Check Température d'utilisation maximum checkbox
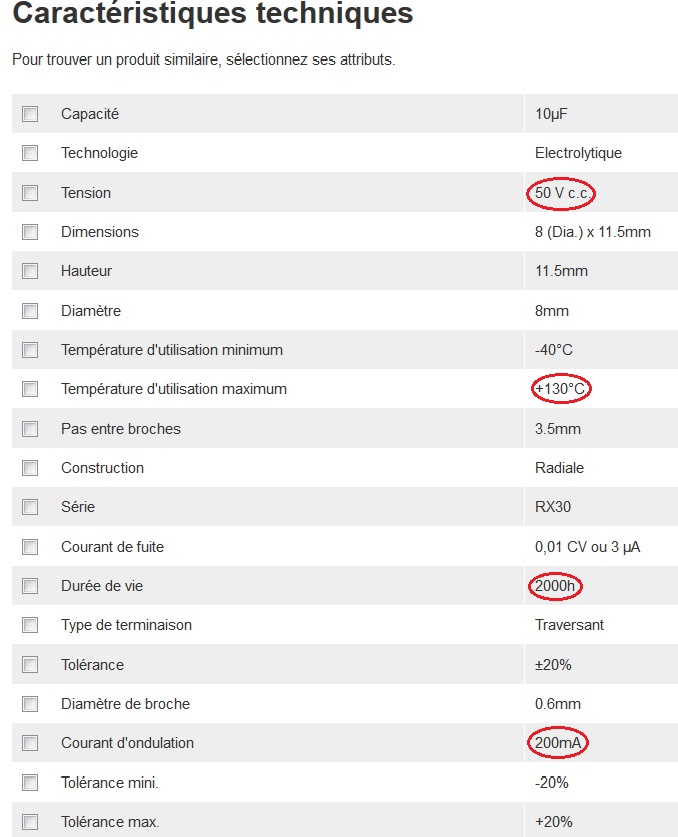 [30, 389]
